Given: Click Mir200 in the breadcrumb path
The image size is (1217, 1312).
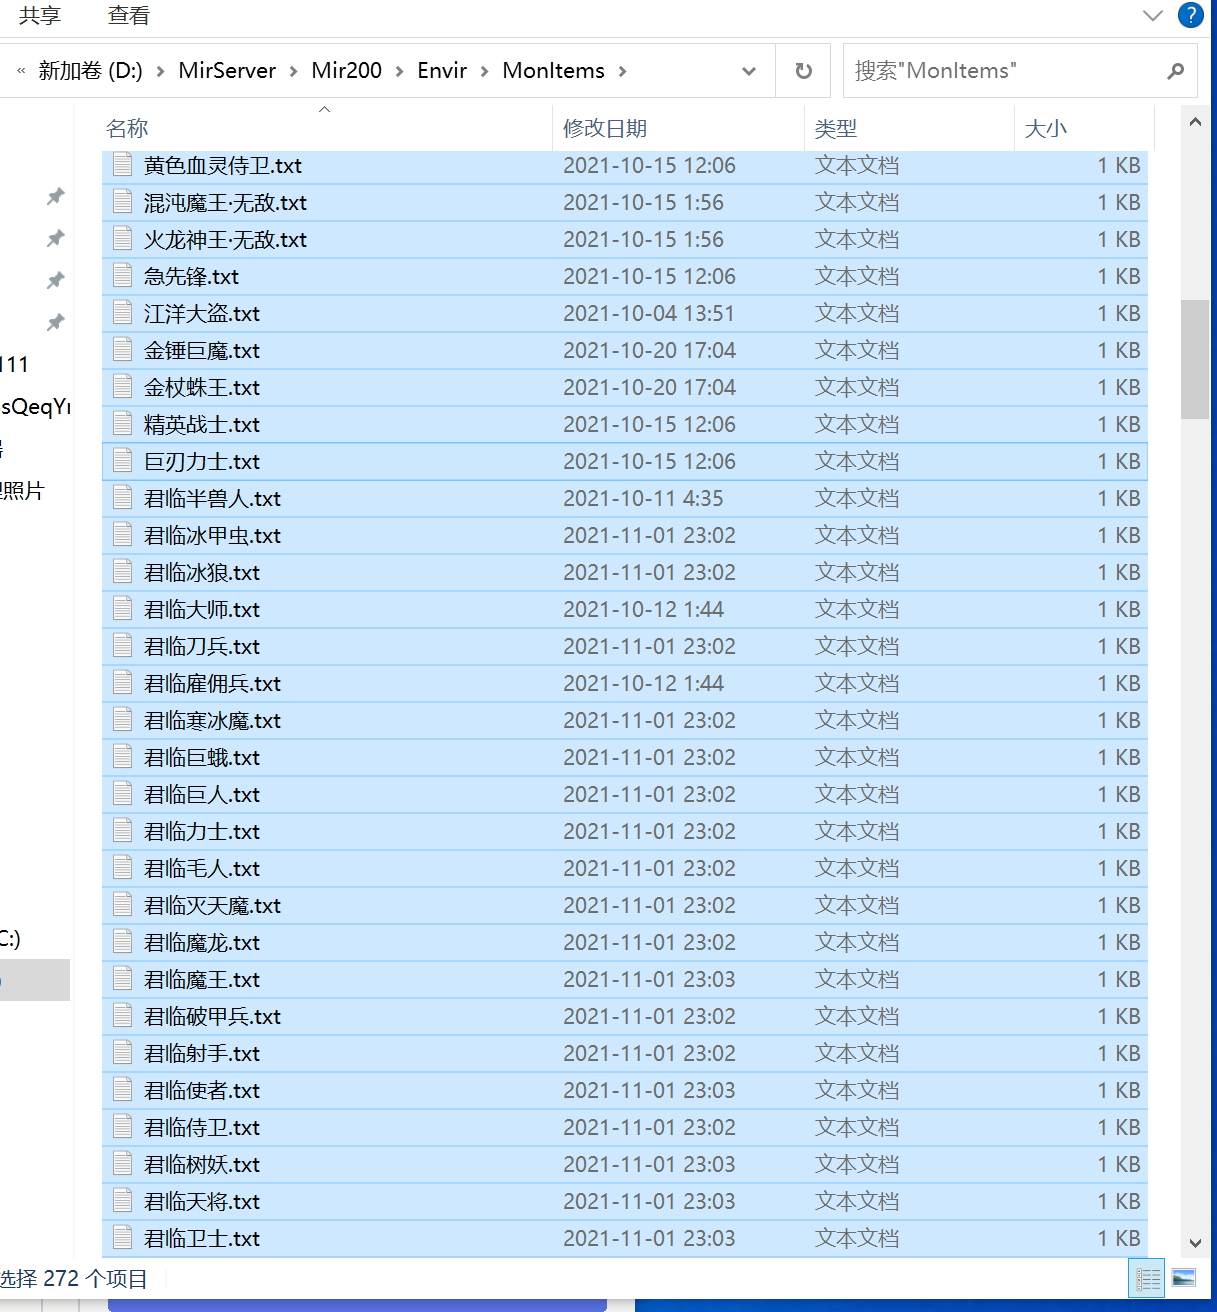Looking at the screenshot, I should 346,71.
